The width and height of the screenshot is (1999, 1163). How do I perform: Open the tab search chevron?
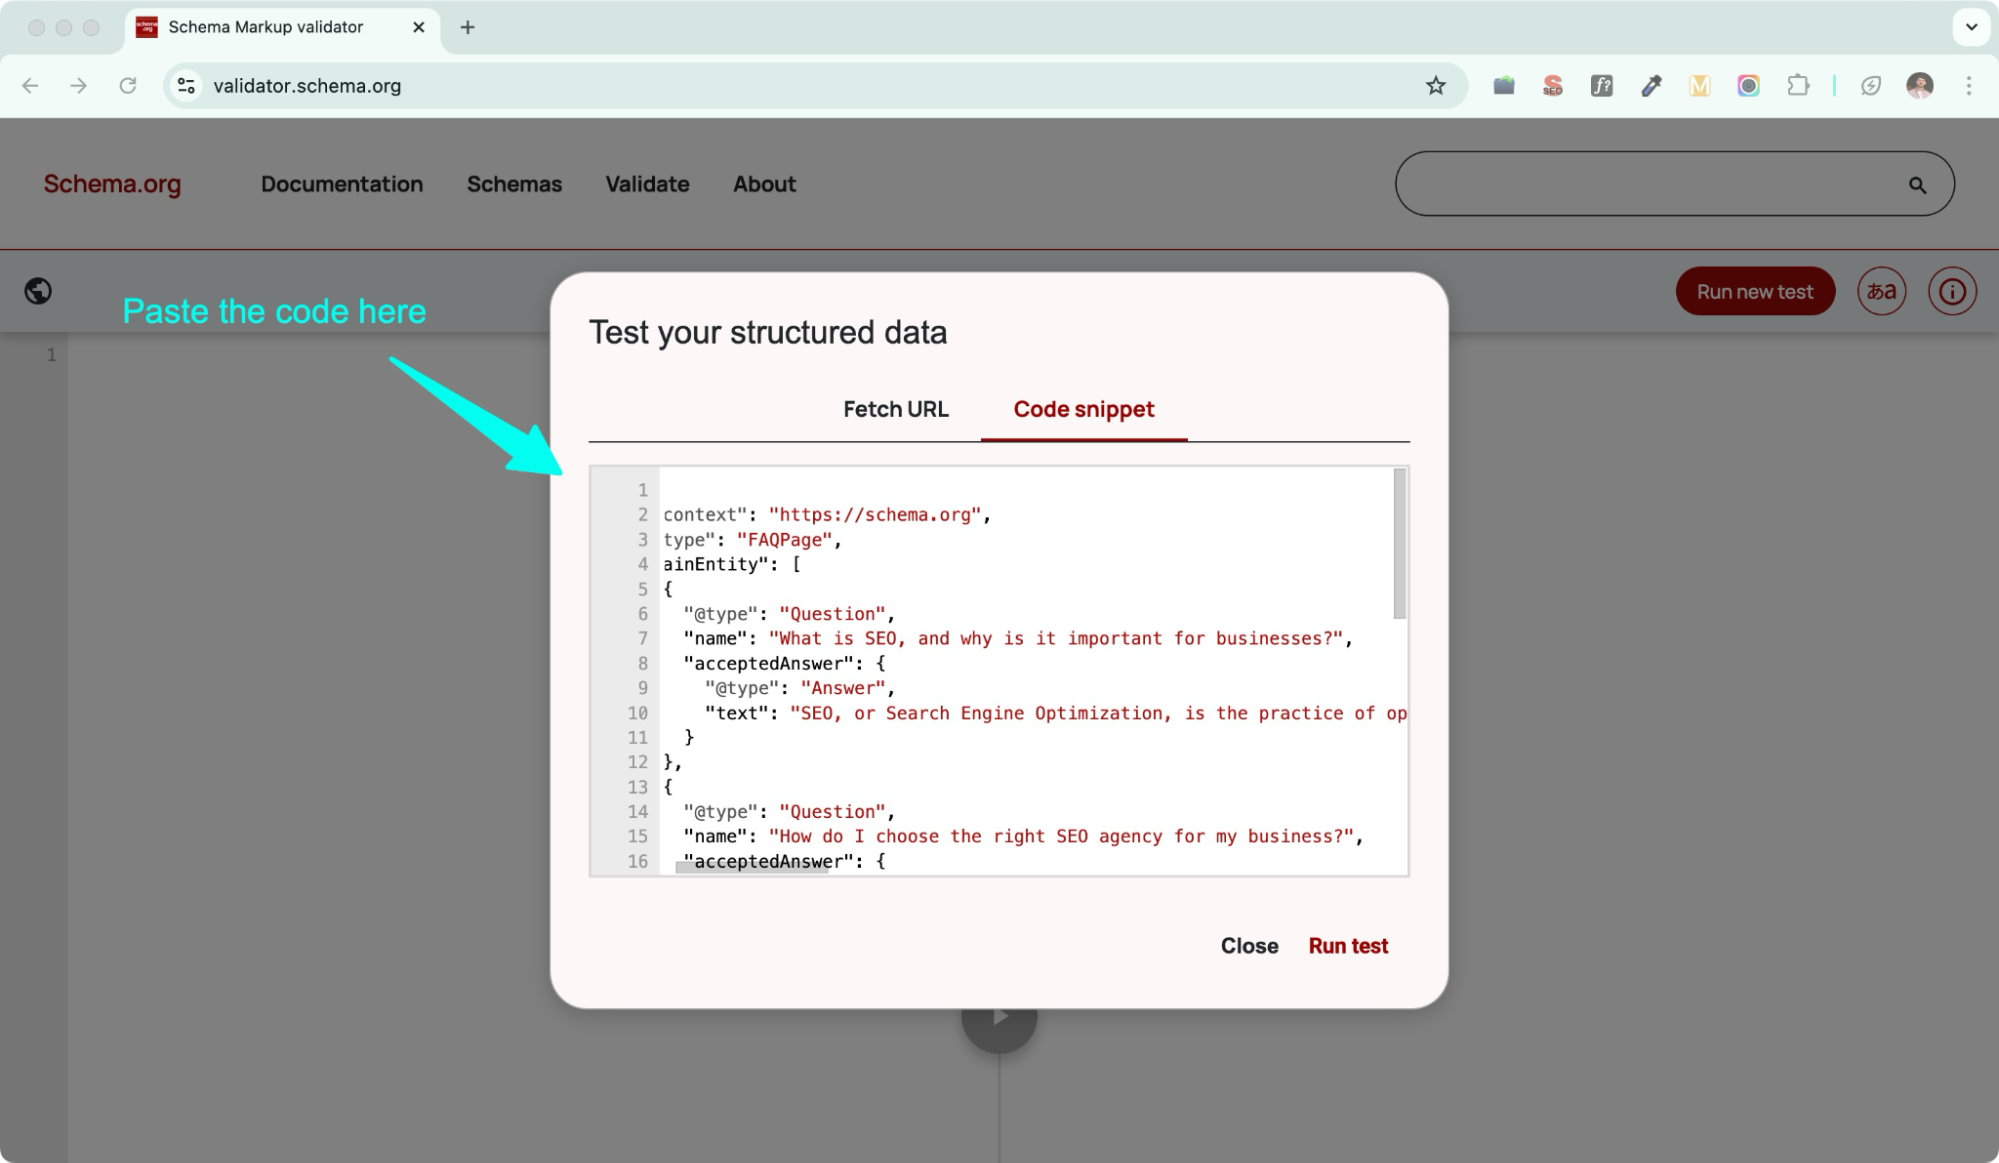1970,27
